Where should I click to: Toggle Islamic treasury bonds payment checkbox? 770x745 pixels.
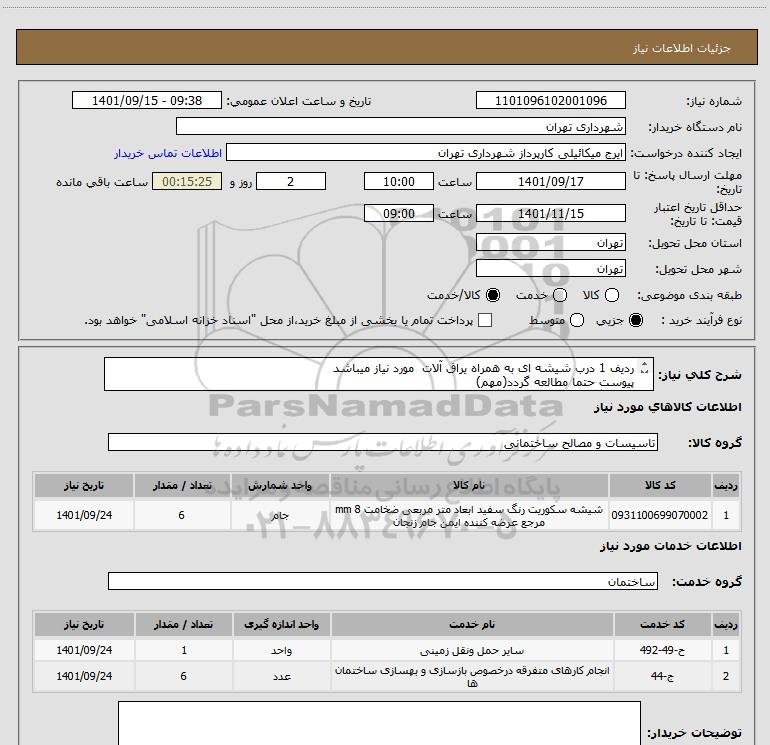tap(485, 320)
